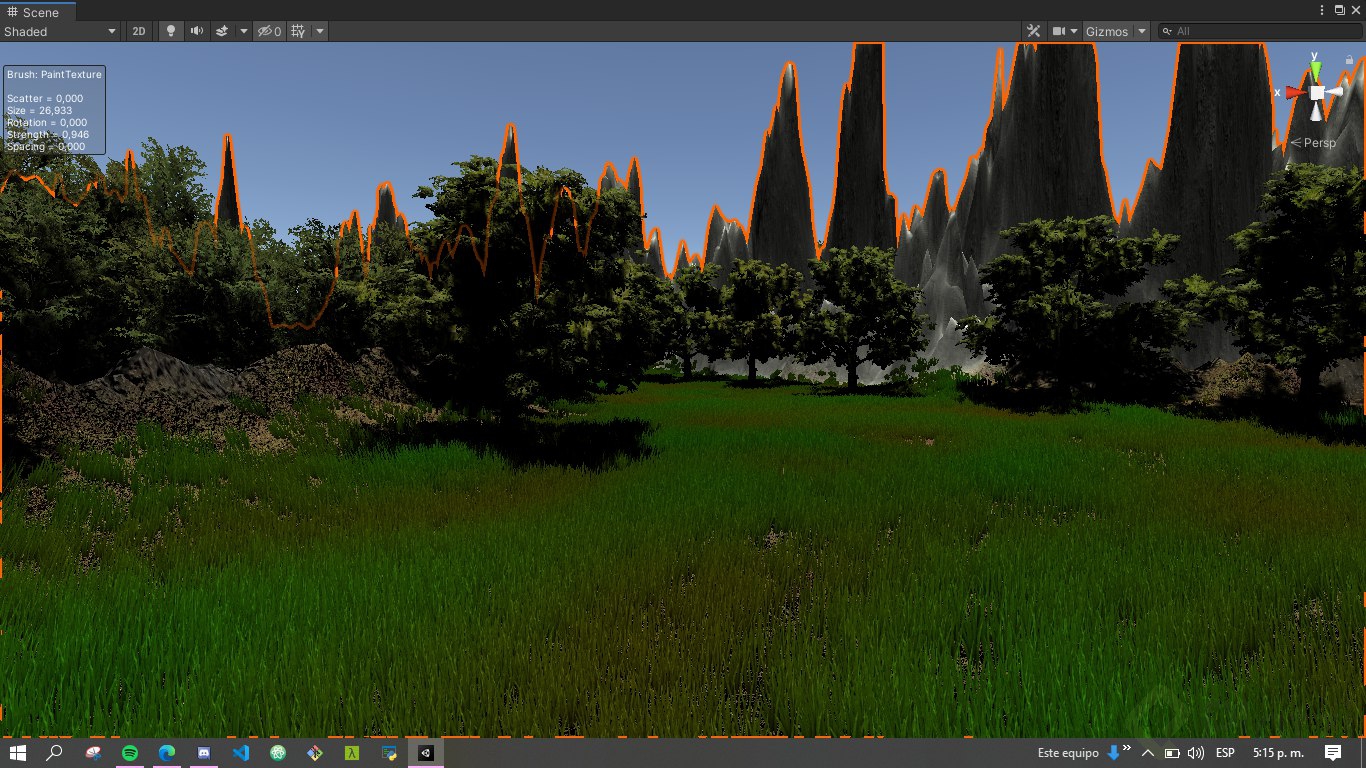Open the clock showing 5:15 p. m.
The image size is (1366, 768).
pyautogui.click(x=1278, y=753)
